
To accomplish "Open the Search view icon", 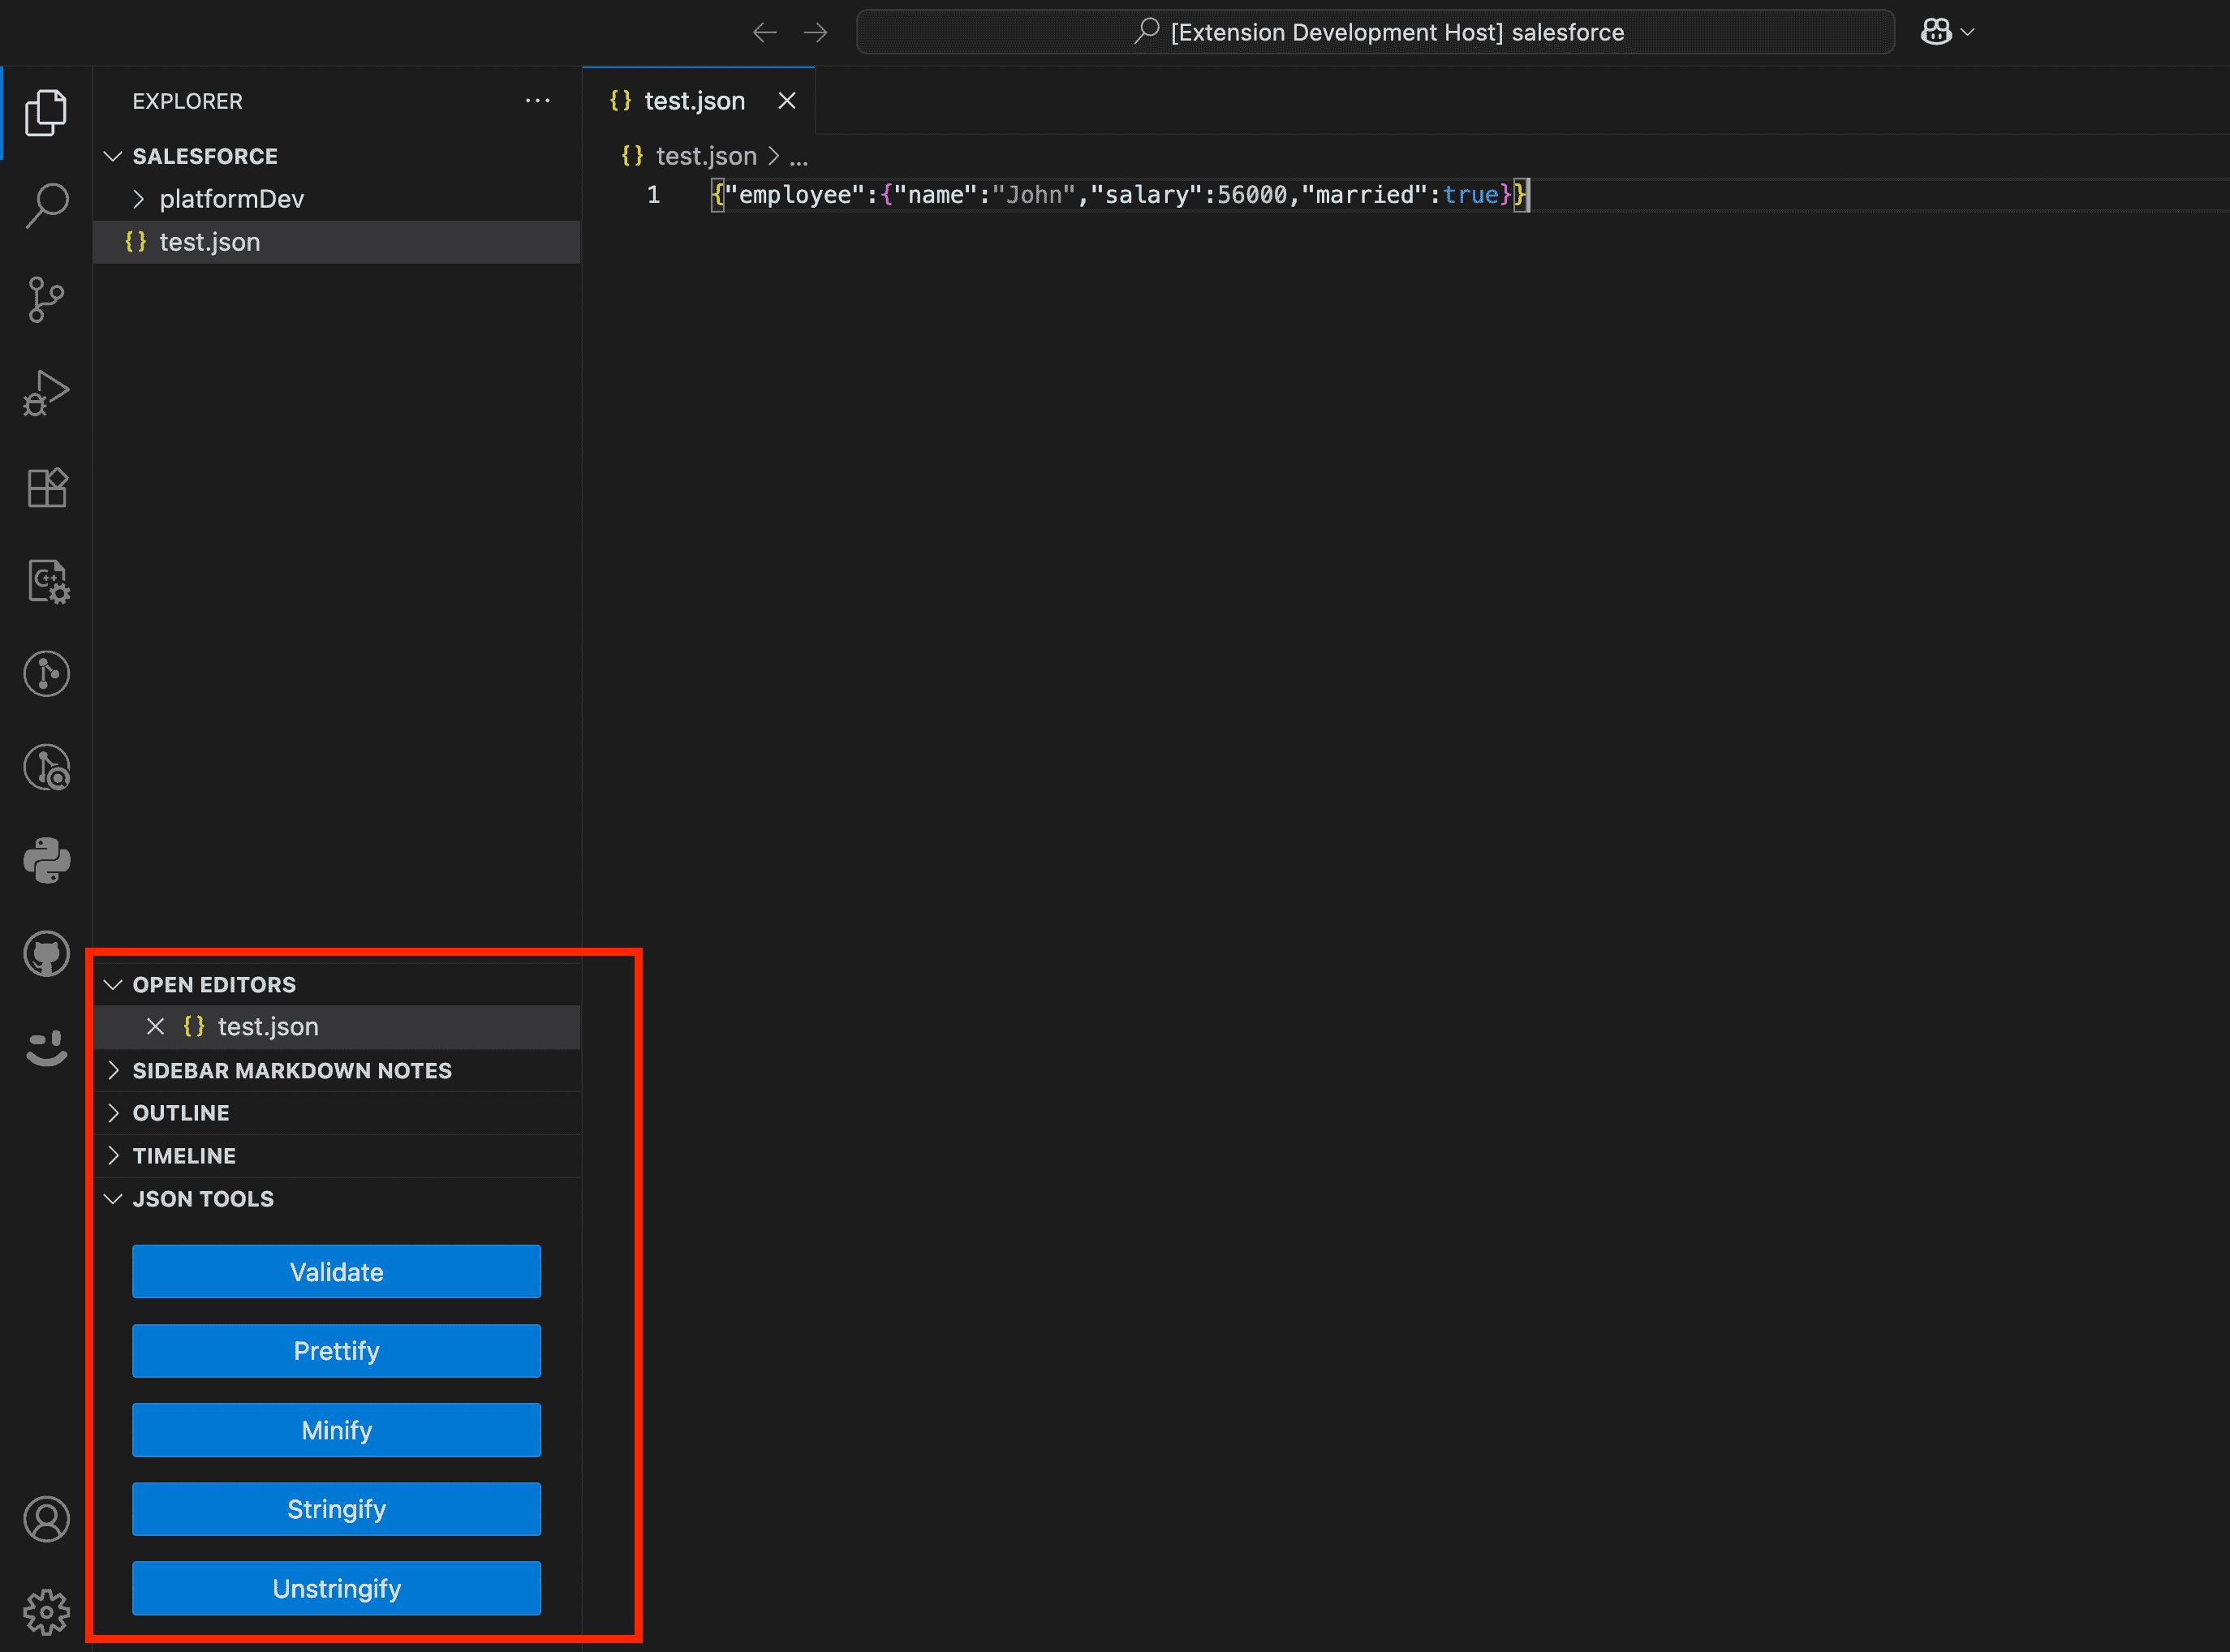I will tap(46, 205).
